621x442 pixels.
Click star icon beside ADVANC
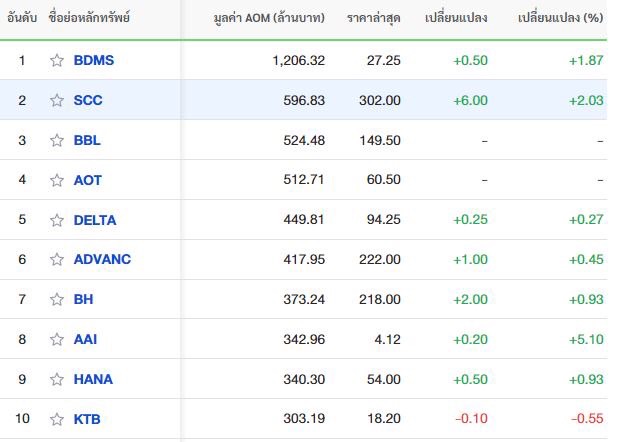57,259
